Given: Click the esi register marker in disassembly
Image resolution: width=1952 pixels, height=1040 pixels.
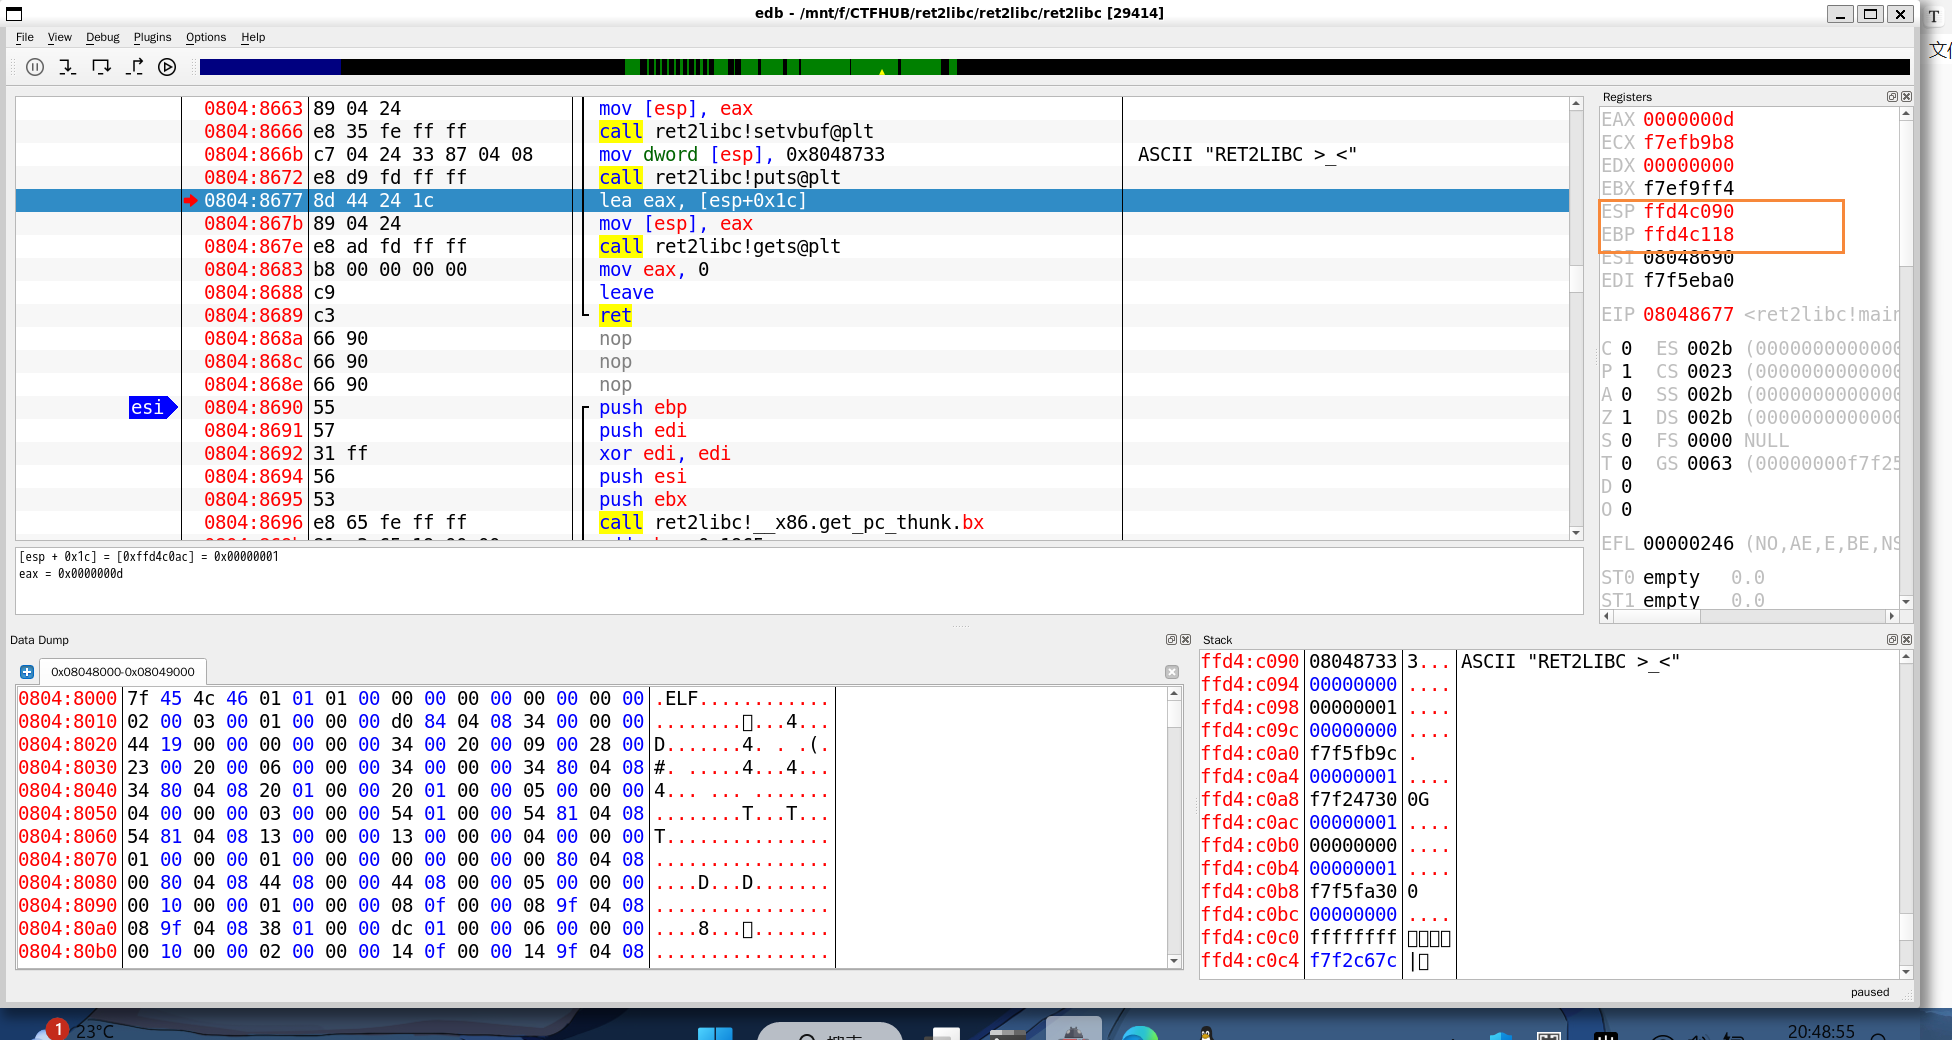Looking at the screenshot, I should coord(152,407).
